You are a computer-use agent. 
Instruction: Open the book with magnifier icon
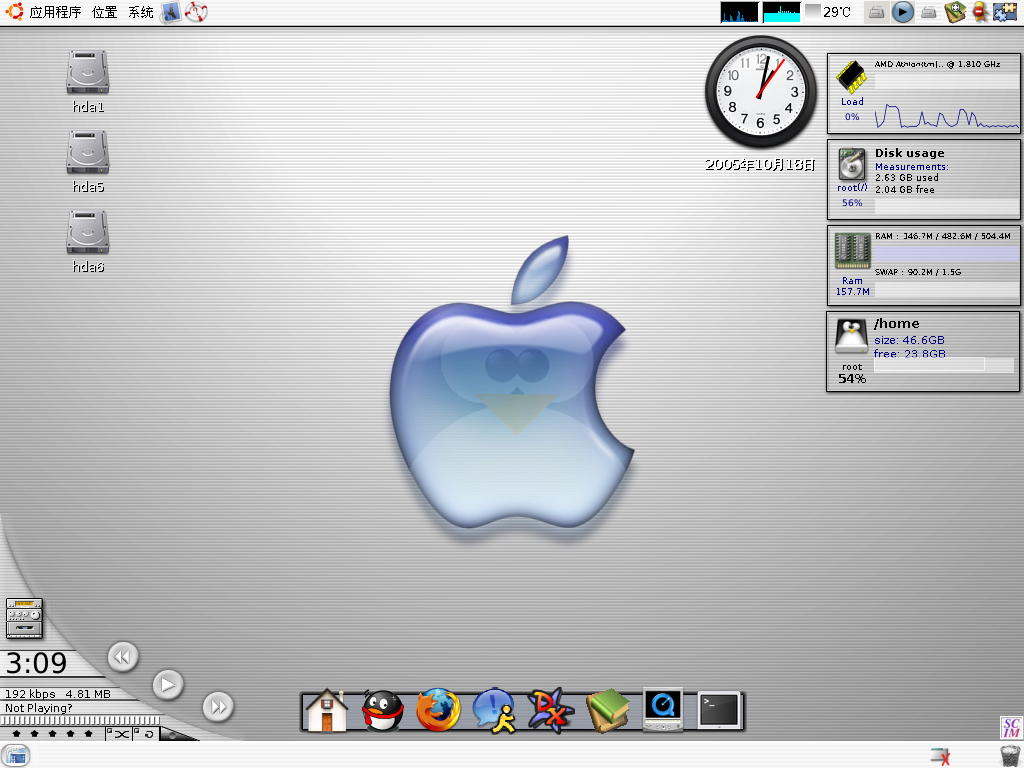click(x=955, y=12)
